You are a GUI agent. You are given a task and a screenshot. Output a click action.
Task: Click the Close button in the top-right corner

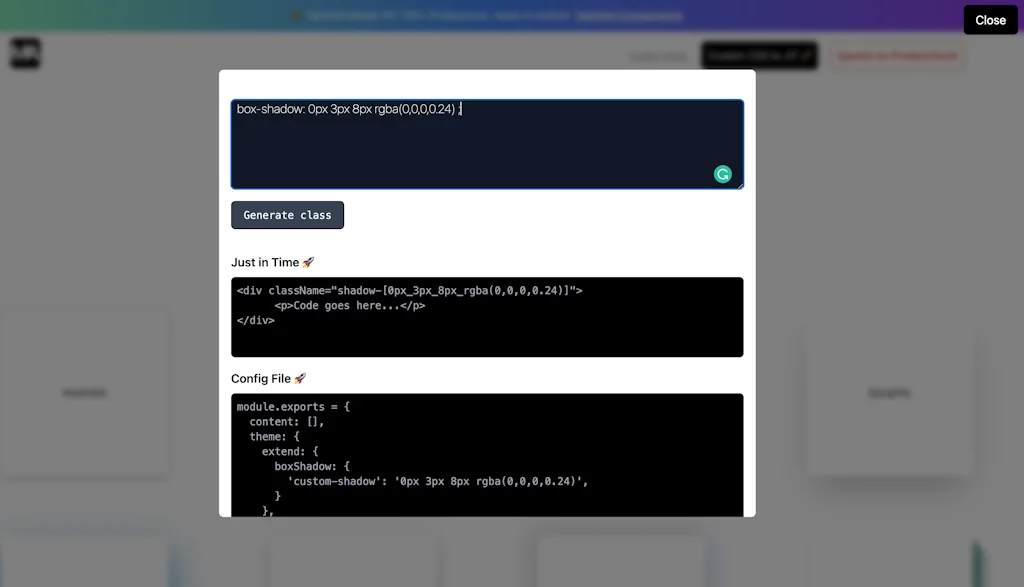[x=989, y=20]
